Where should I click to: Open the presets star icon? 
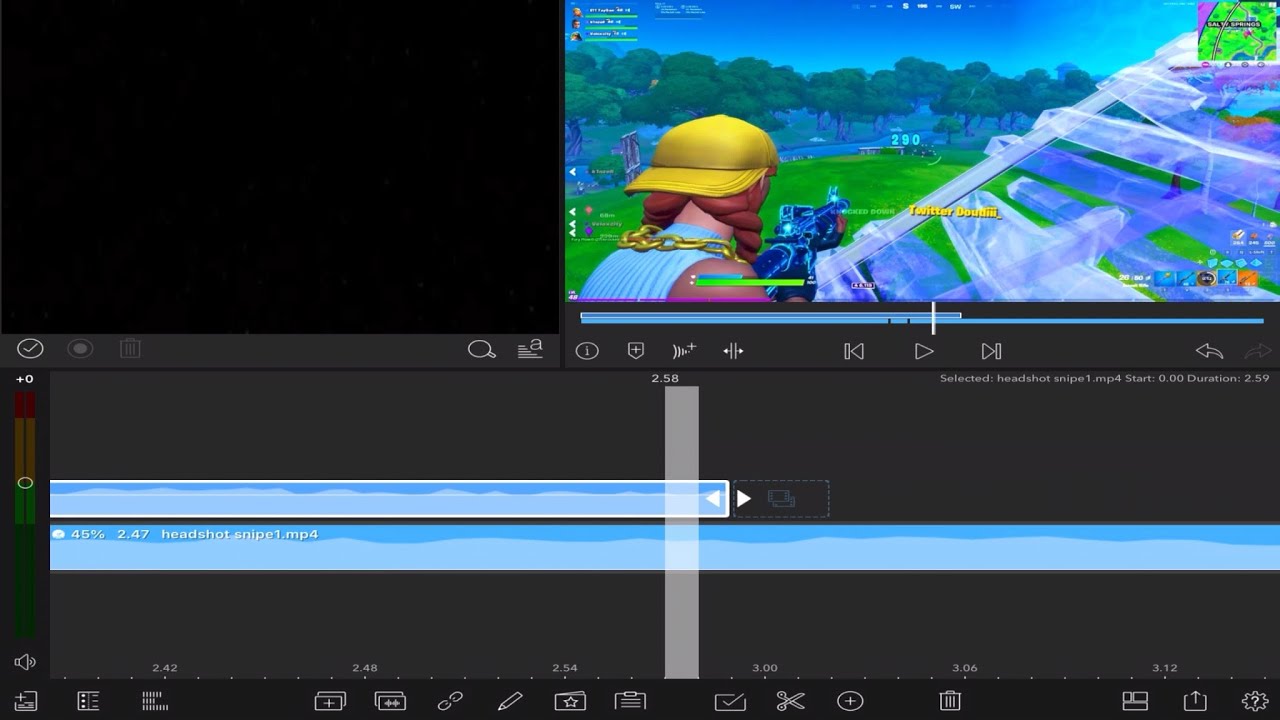pos(570,701)
